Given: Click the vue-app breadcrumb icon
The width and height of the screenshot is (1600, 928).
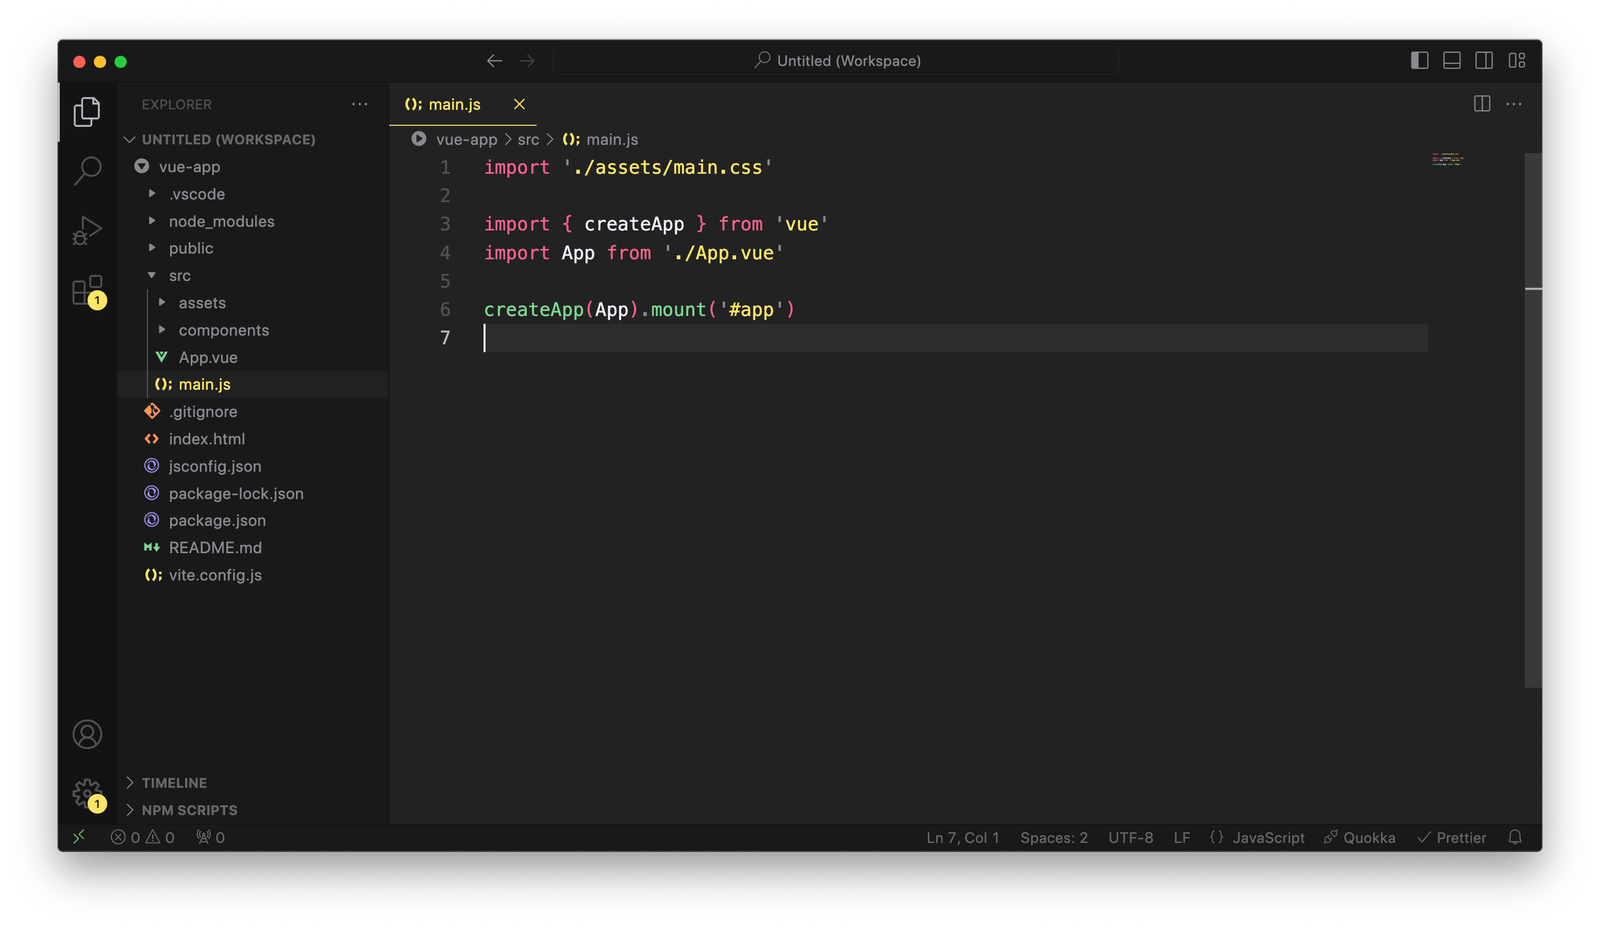Looking at the screenshot, I should [419, 139].
